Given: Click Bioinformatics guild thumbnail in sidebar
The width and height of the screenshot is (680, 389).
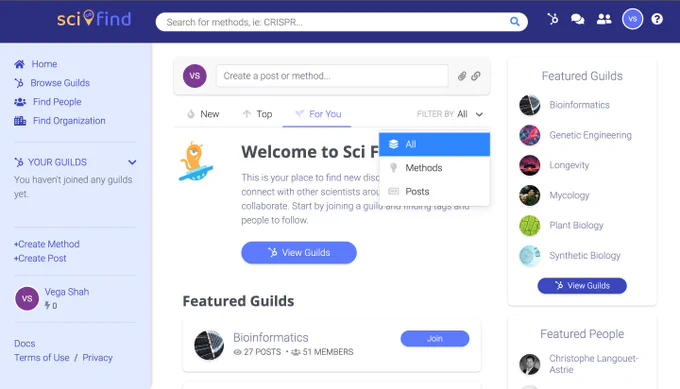Looking at the screenshot, I should (530, 105).
